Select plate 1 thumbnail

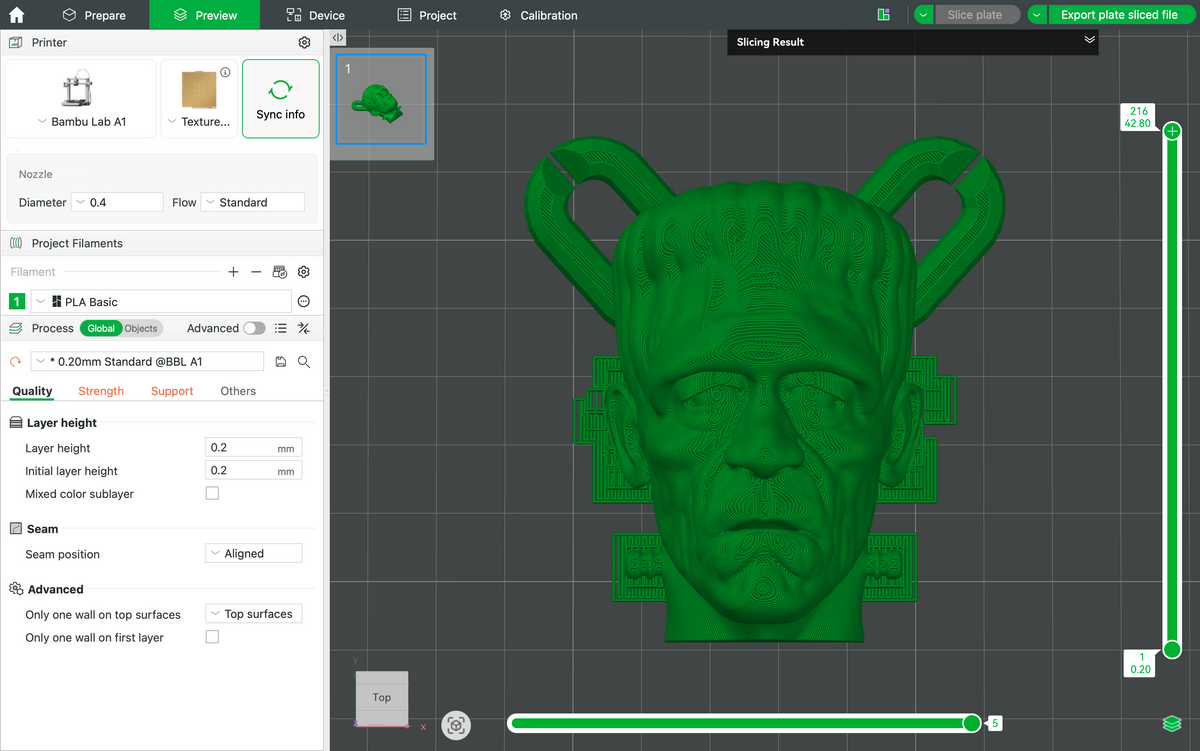[381, 98]
